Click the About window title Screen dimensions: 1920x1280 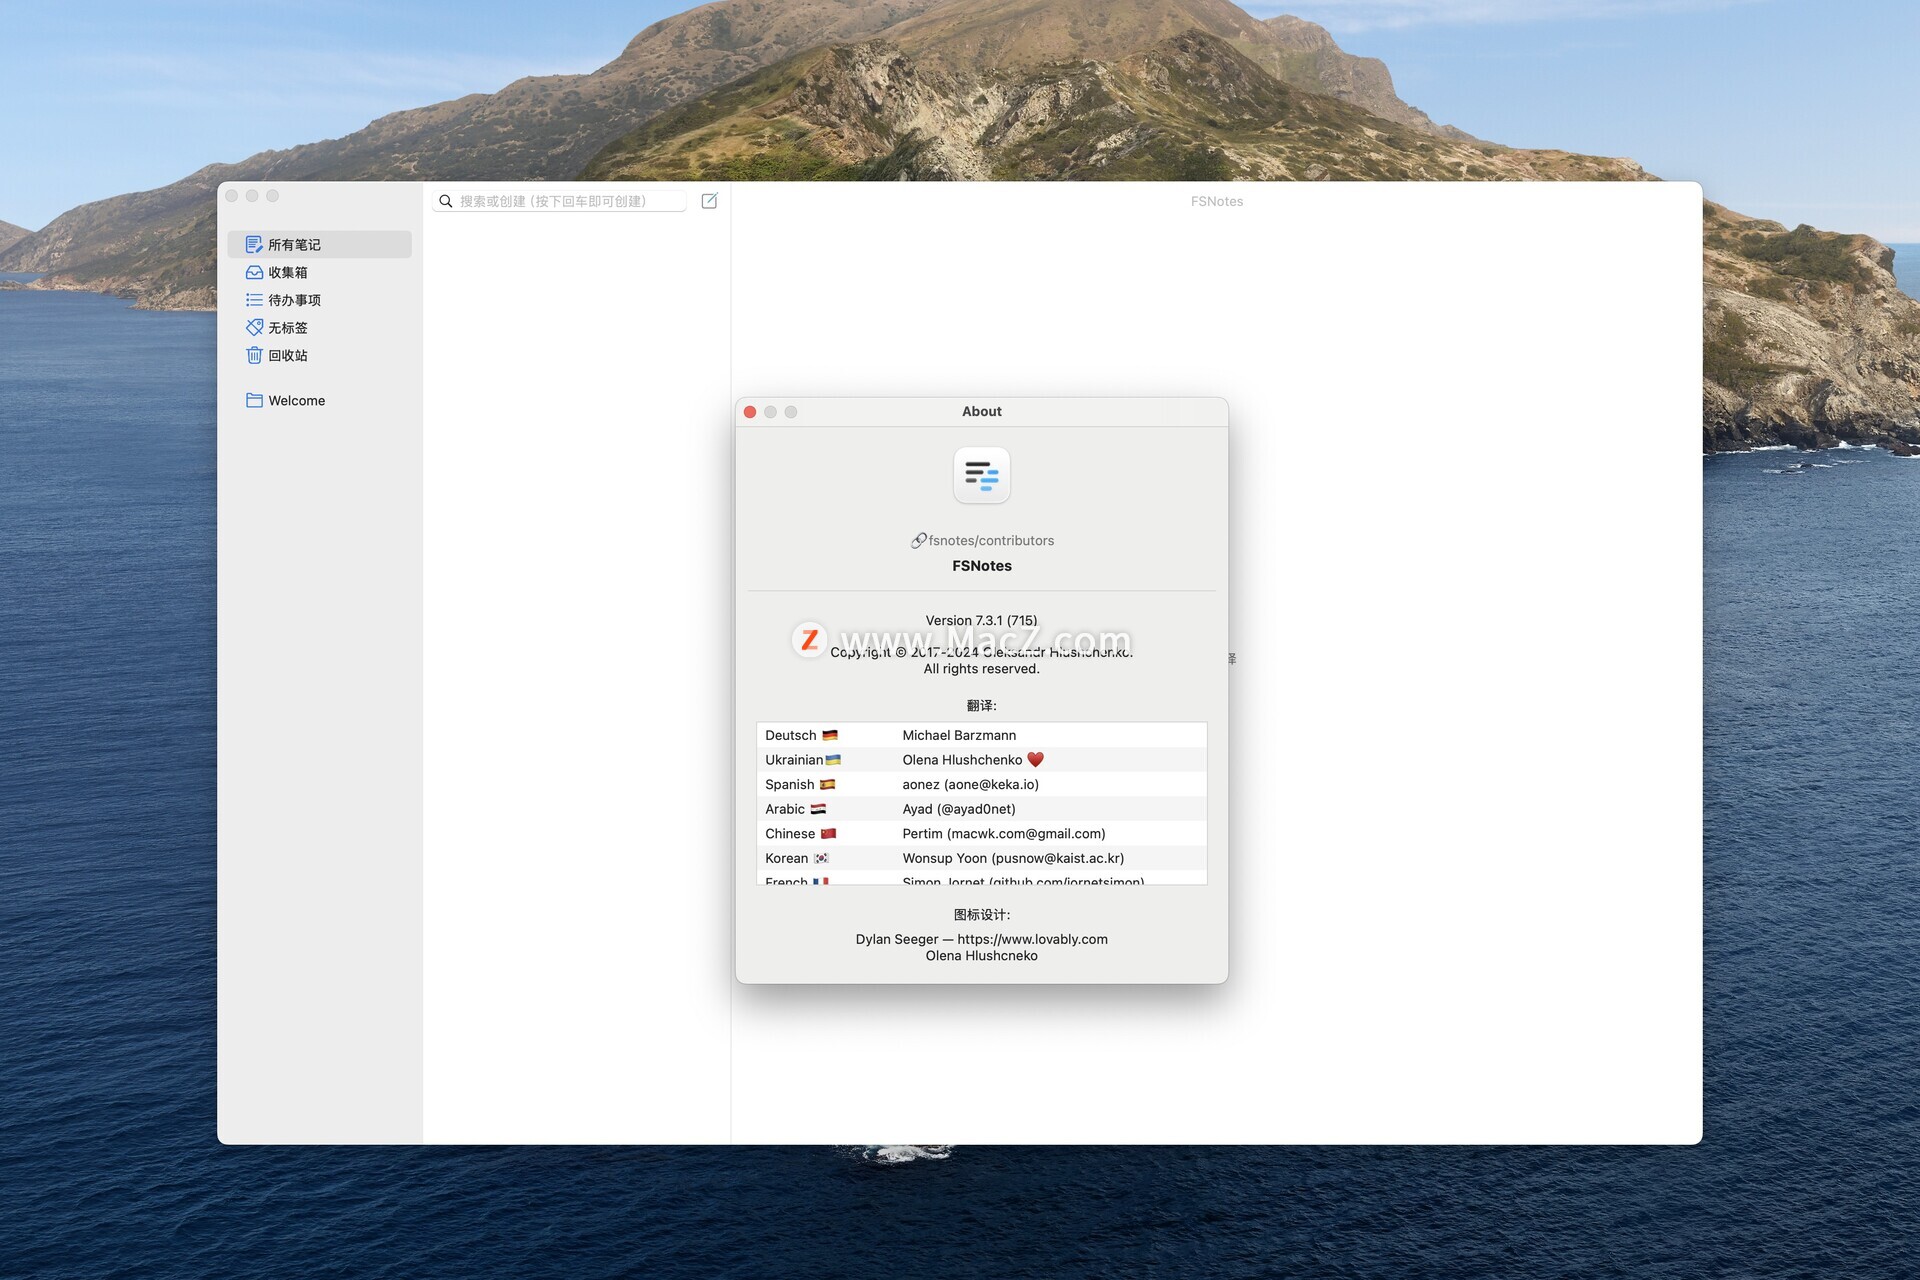[982, 412]
